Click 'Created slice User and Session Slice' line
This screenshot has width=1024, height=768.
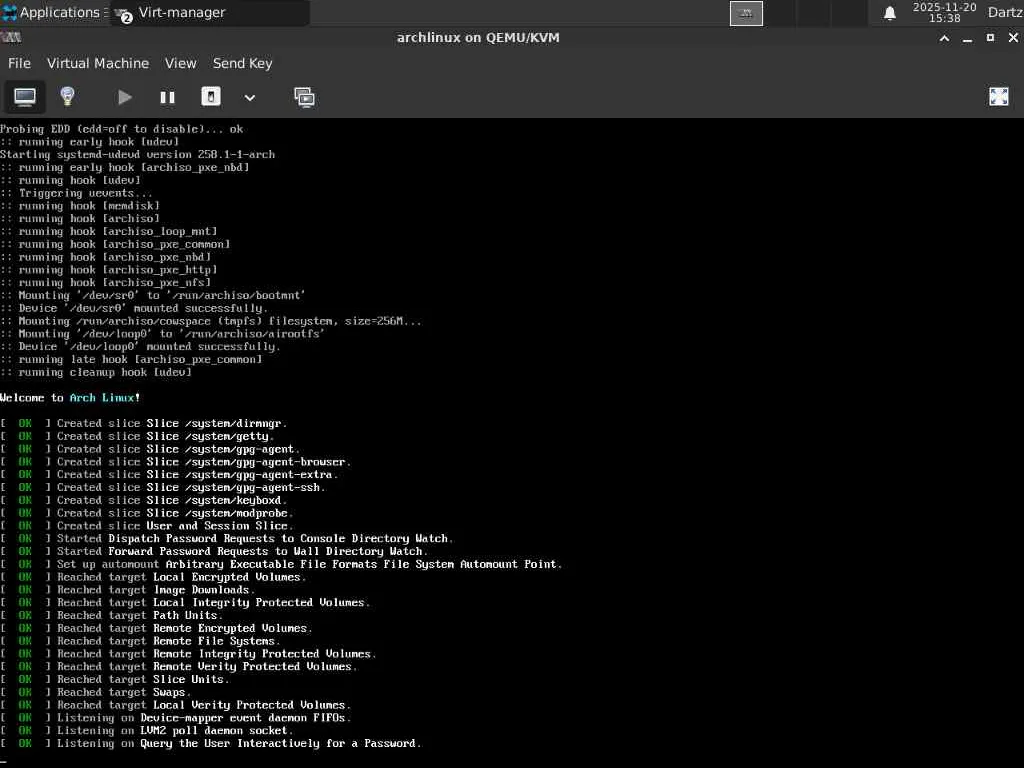(x=147, y=526)
